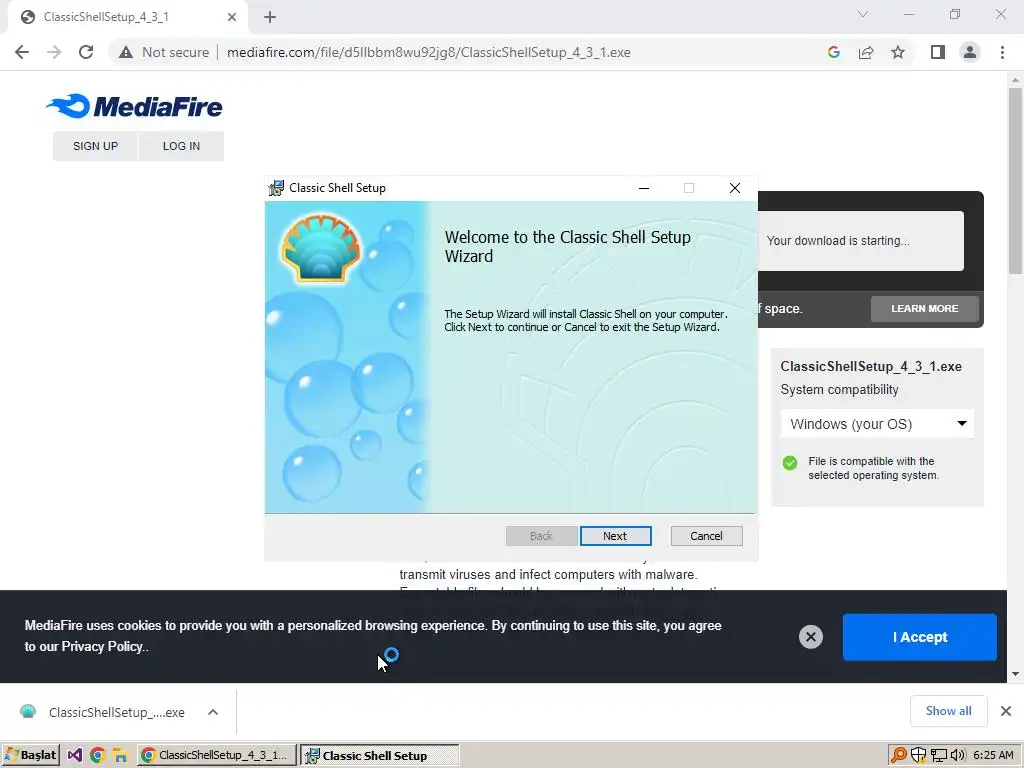Open the Başlat start menu
The width and height of the screenshot is (1024, 768).
pos(30,755)
